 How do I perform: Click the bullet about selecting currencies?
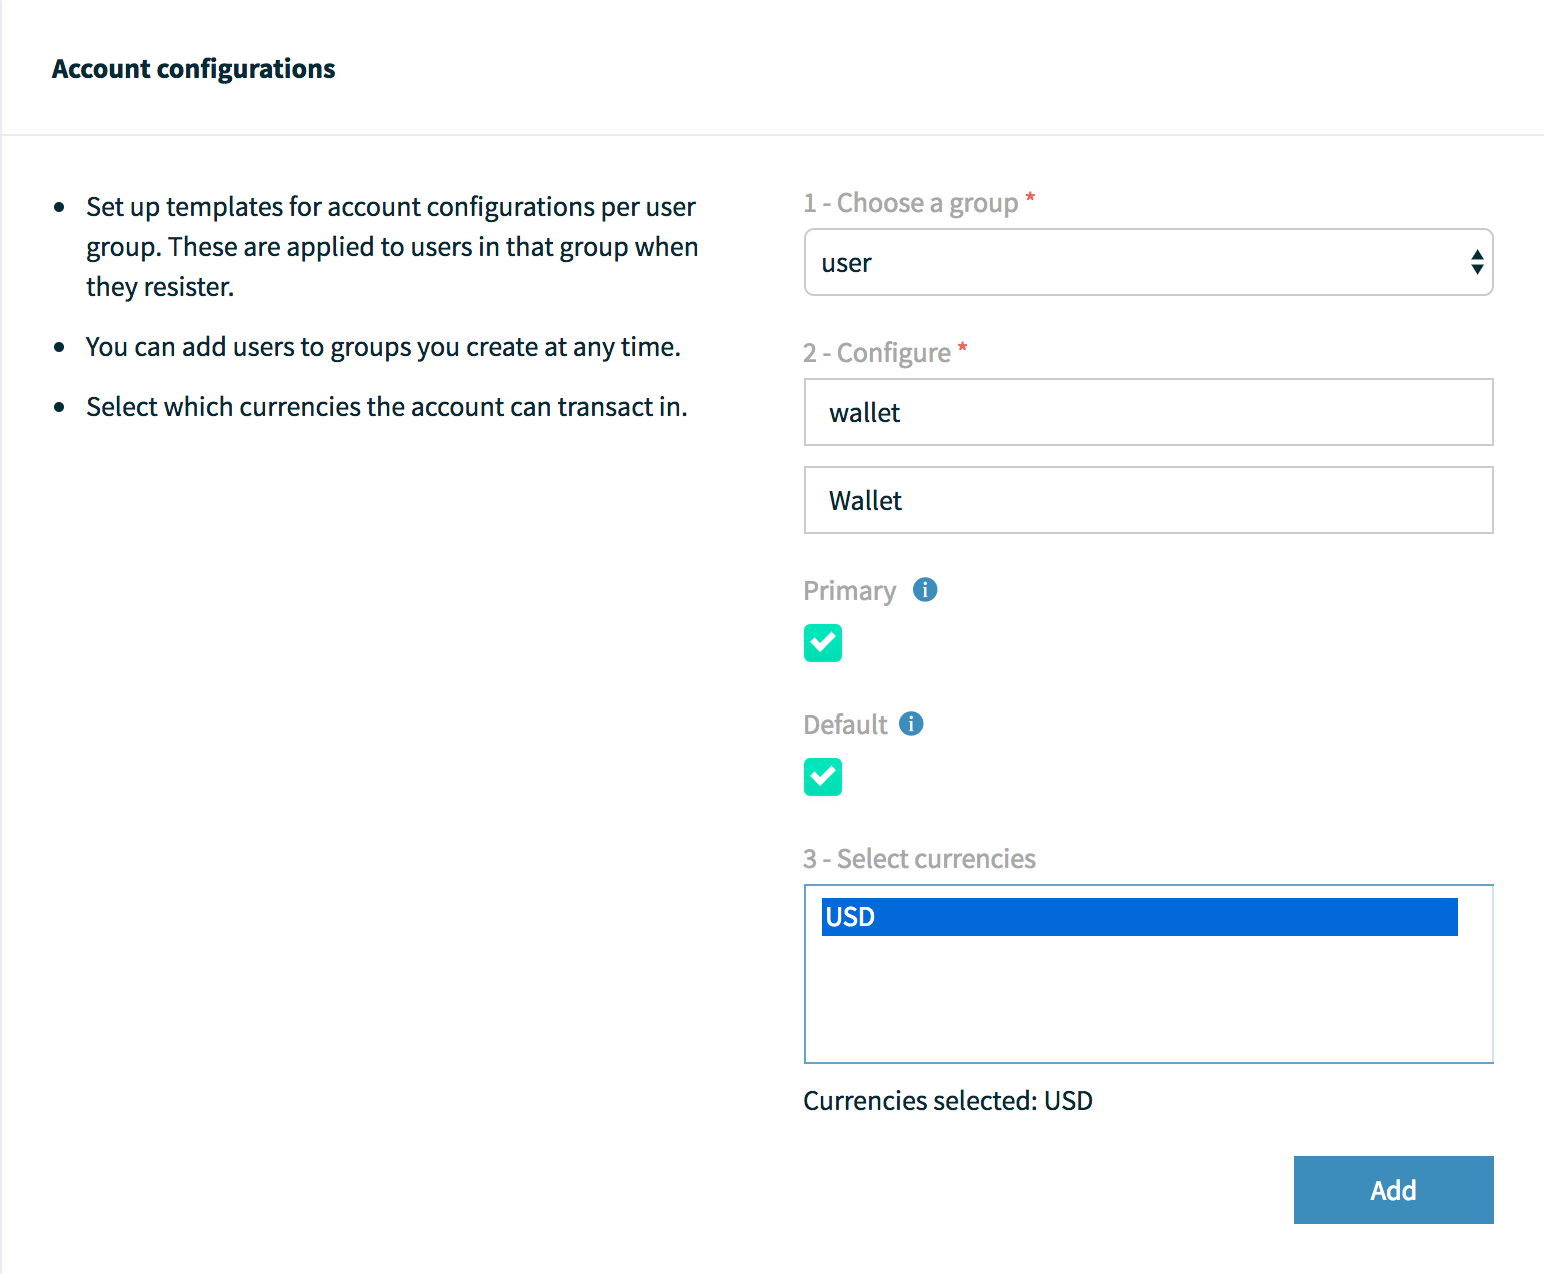coord(386,407)
